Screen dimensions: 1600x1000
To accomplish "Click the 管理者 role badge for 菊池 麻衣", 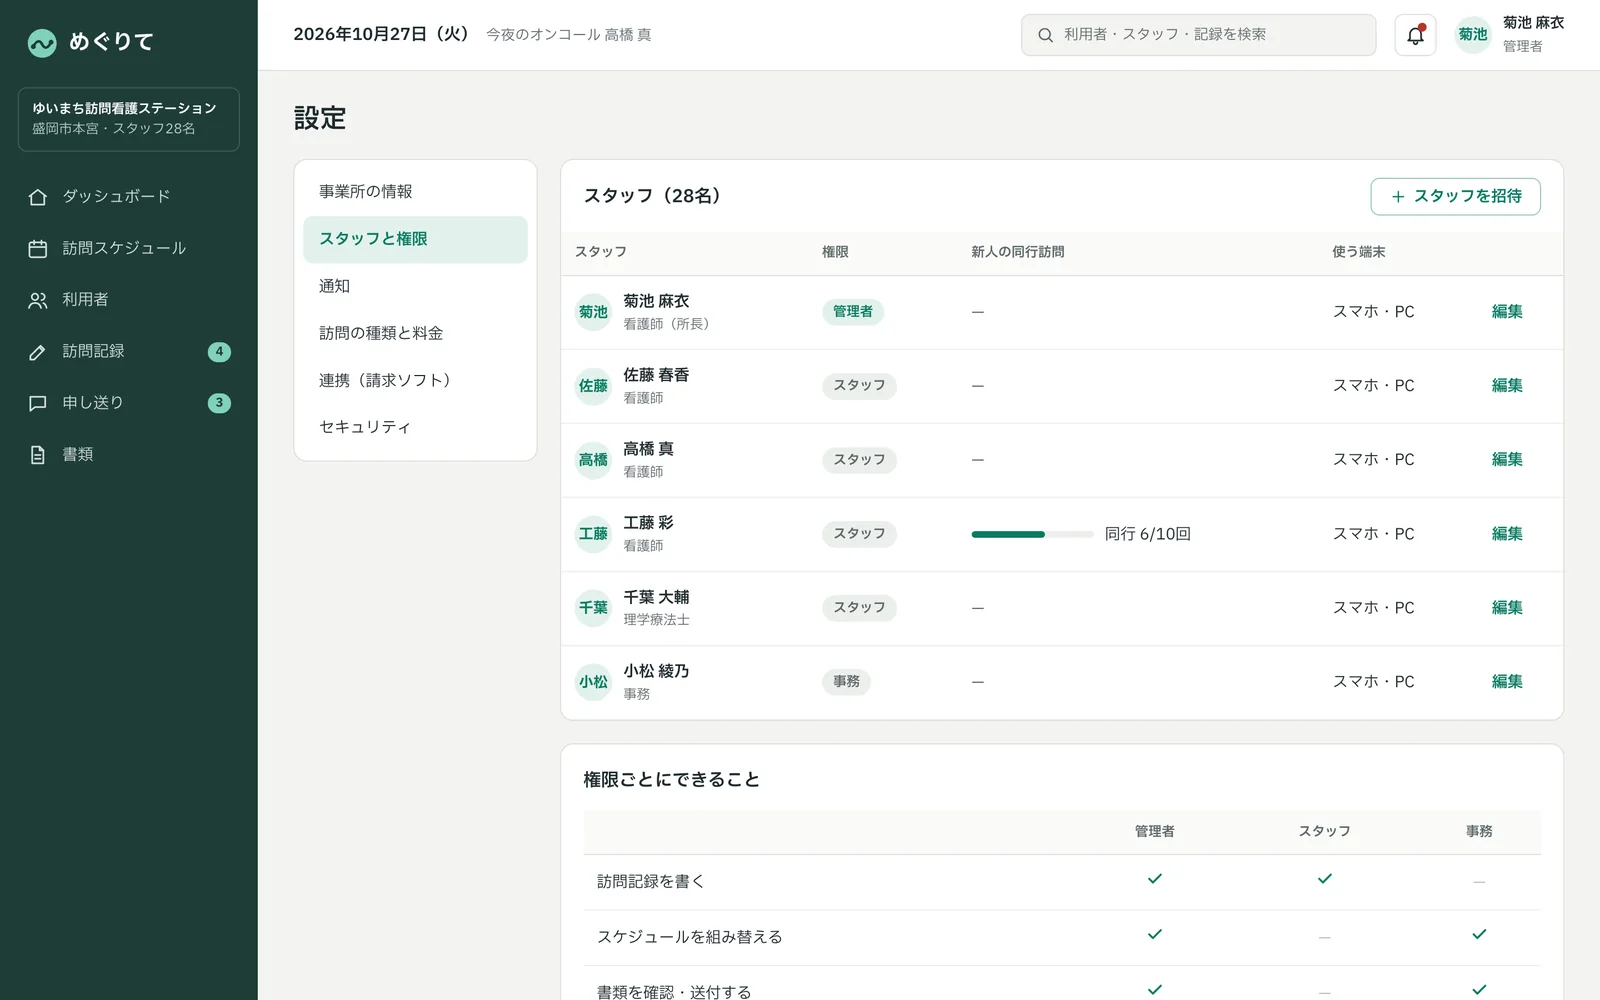I will (x=853, y=312).
